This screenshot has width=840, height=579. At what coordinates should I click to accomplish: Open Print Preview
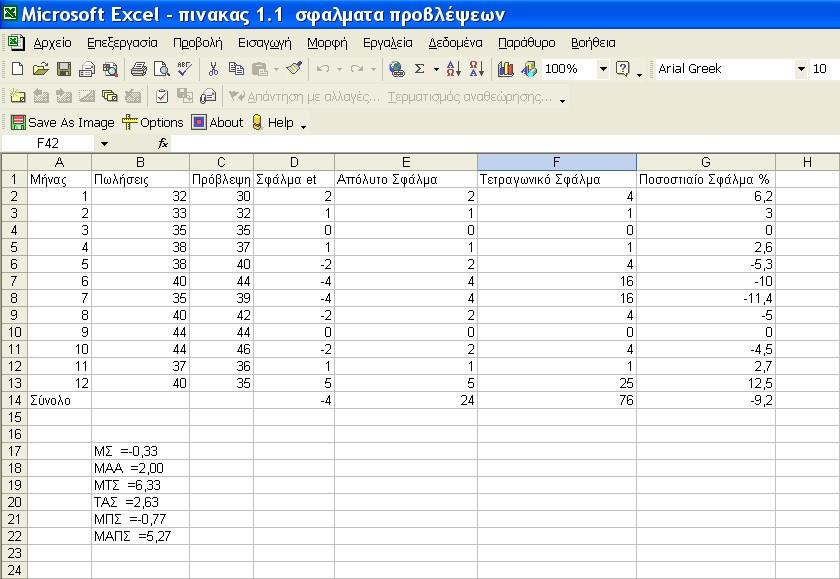point(161,69)
